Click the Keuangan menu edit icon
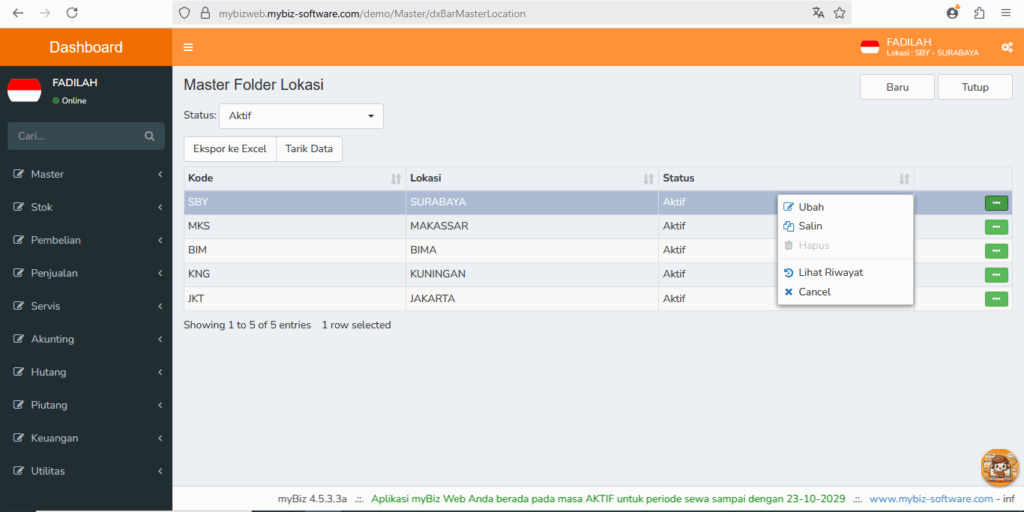1024x512 pixels. 18,438
